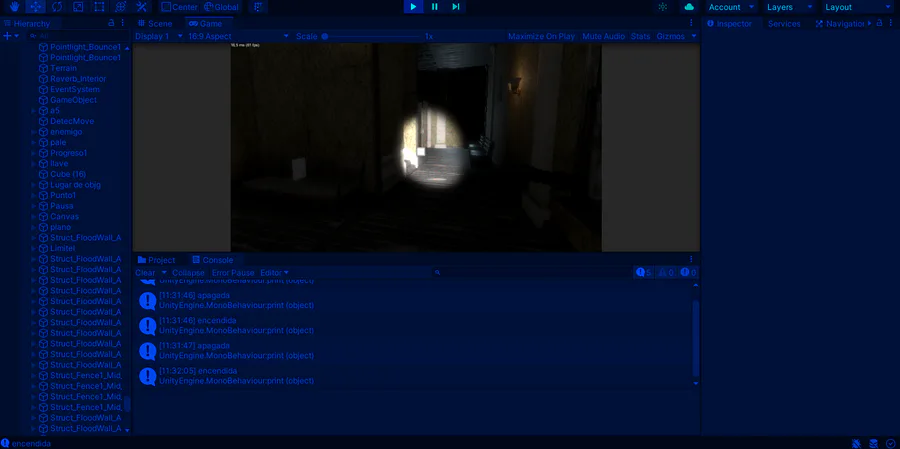Switch to the Scene tab
Viewport: 900px width, 449px height.
tap(155, 24)
